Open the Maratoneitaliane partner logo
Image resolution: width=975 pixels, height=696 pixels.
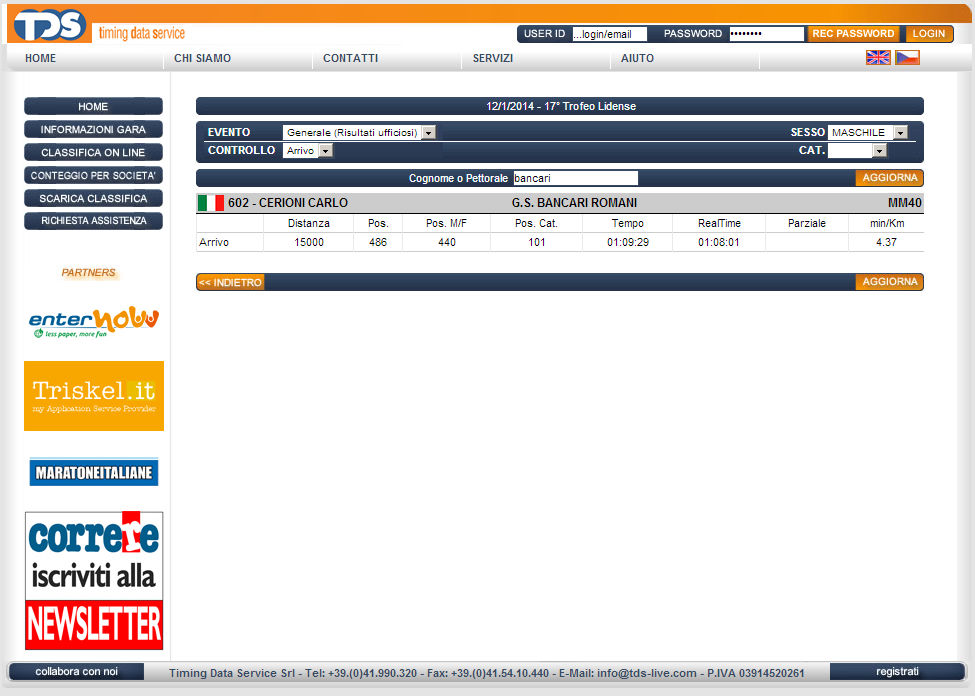point(94,472)
